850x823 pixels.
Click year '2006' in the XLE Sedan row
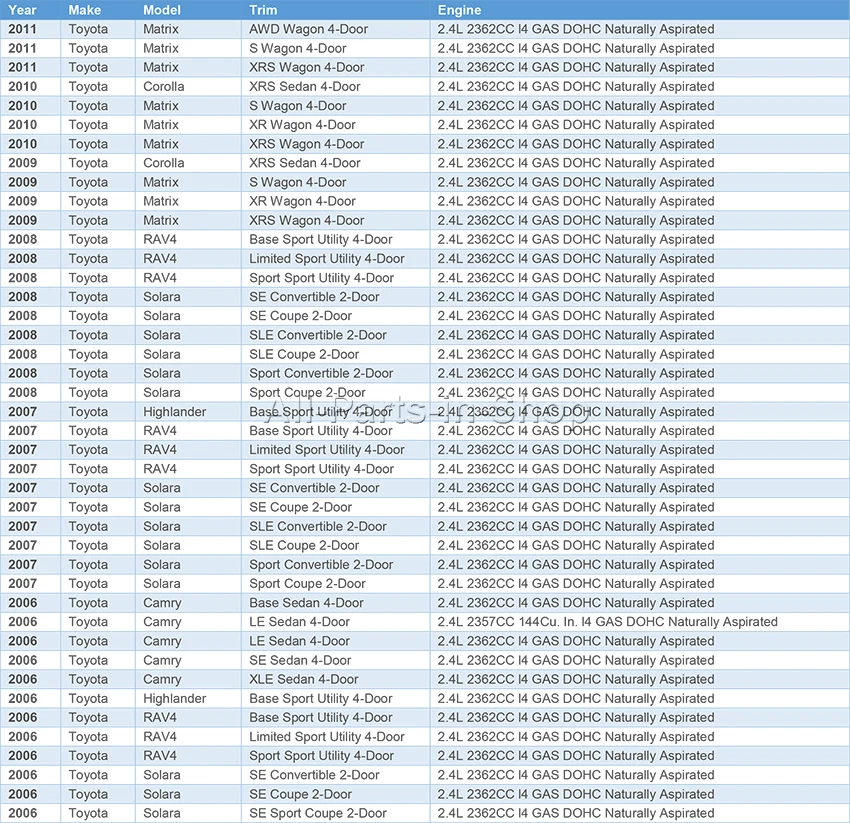[22, 679]
